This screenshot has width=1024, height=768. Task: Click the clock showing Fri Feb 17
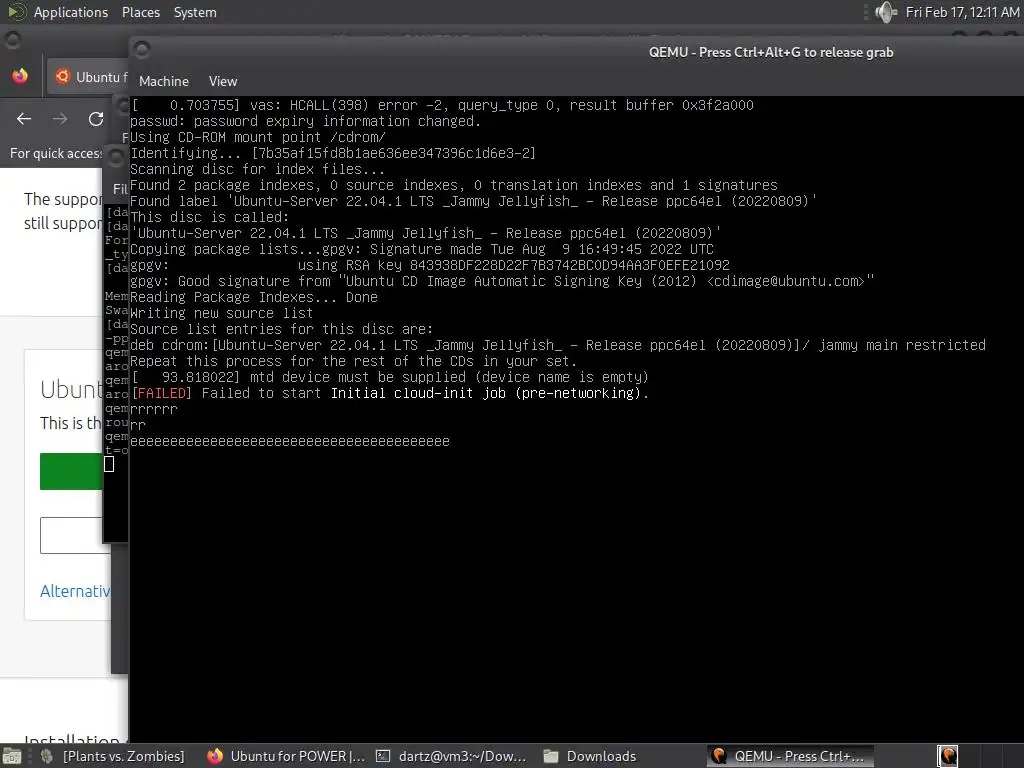[x=962, y=12]
